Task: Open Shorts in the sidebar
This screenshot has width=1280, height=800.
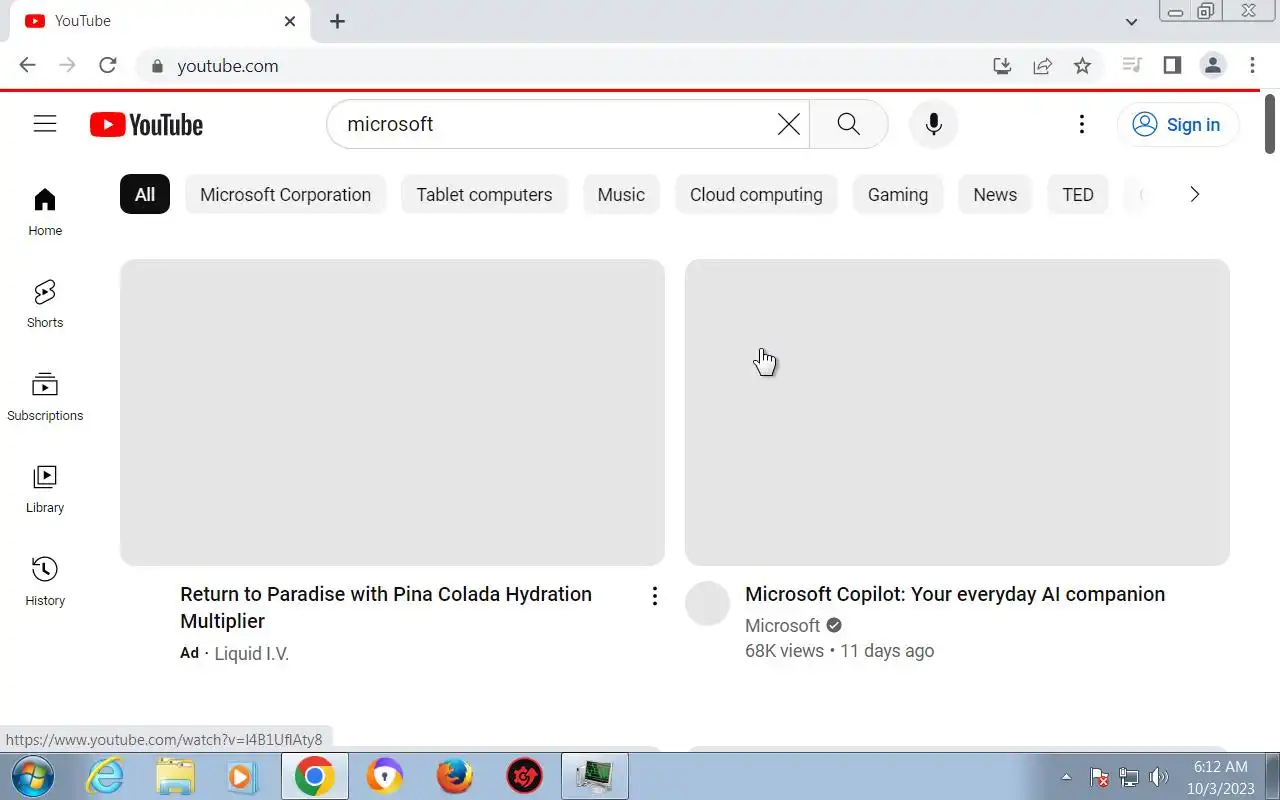Action: pos(45,304)
